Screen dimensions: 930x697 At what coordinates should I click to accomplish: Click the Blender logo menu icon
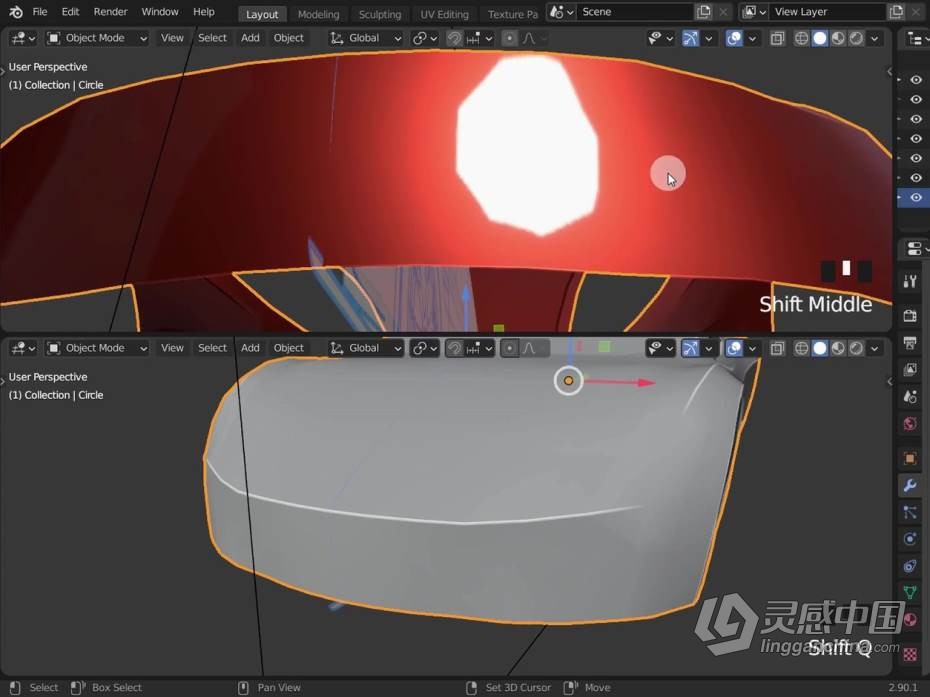16,12
